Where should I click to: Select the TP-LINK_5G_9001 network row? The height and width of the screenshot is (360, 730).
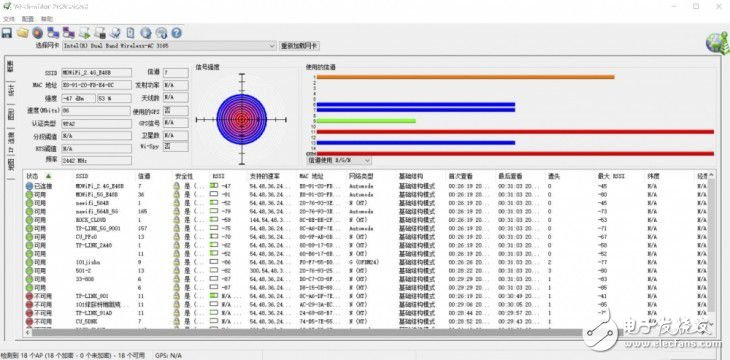(x=368, y=228)
